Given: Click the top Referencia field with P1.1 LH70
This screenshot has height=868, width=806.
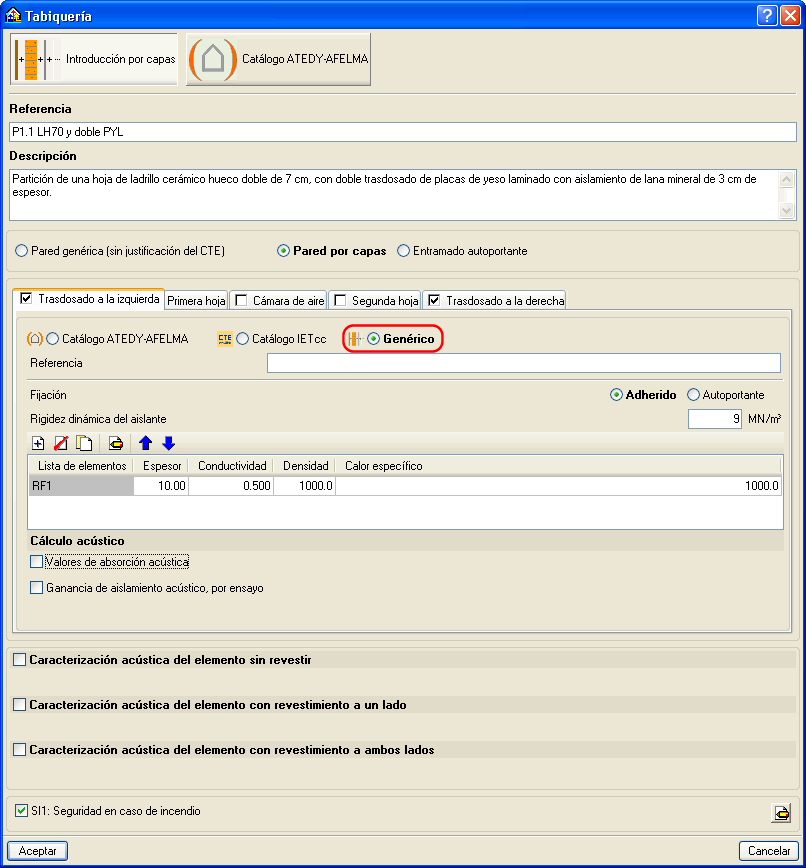Looking at the screenshot, I should pyautogui.click(x=403, y=132).
